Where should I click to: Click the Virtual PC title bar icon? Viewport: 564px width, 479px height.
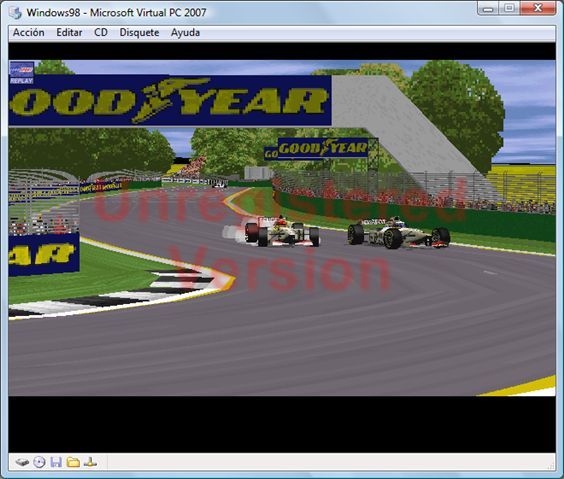(15, 13)
